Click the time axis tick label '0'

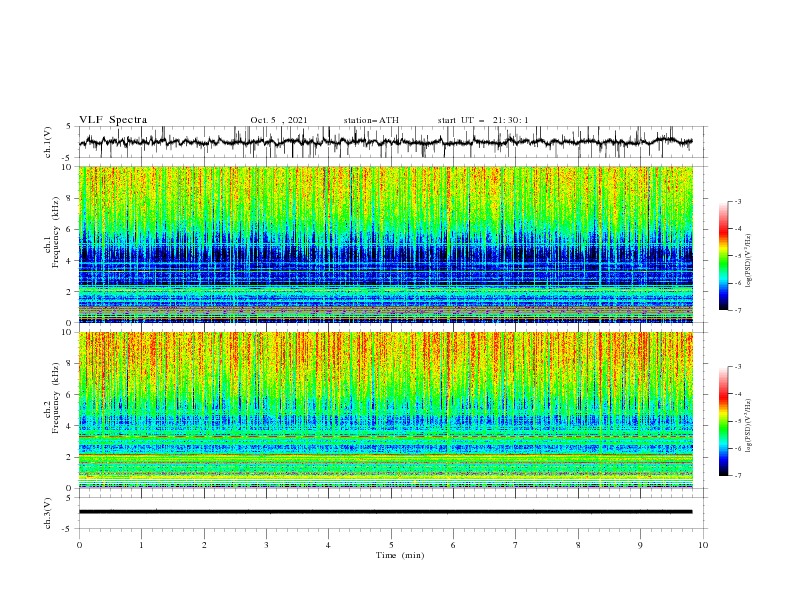point(79,545)
